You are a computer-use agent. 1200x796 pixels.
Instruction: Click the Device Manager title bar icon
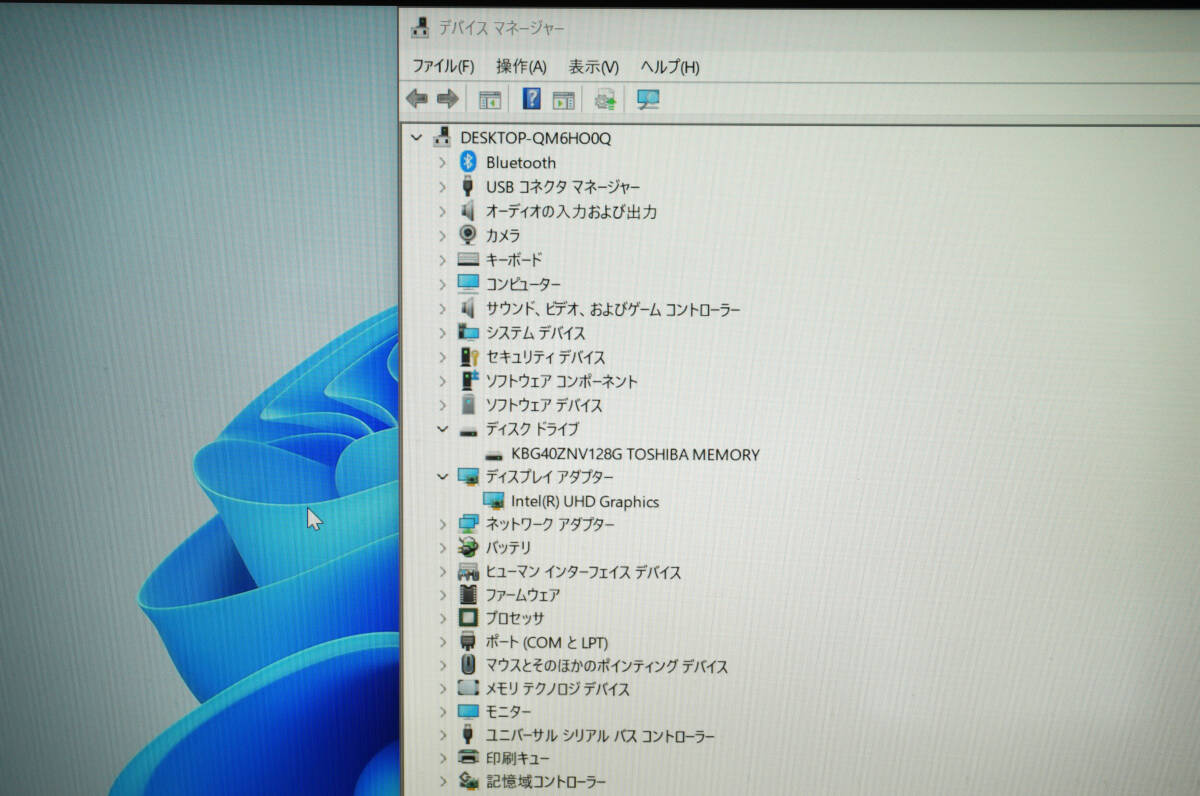coord(421,28)
